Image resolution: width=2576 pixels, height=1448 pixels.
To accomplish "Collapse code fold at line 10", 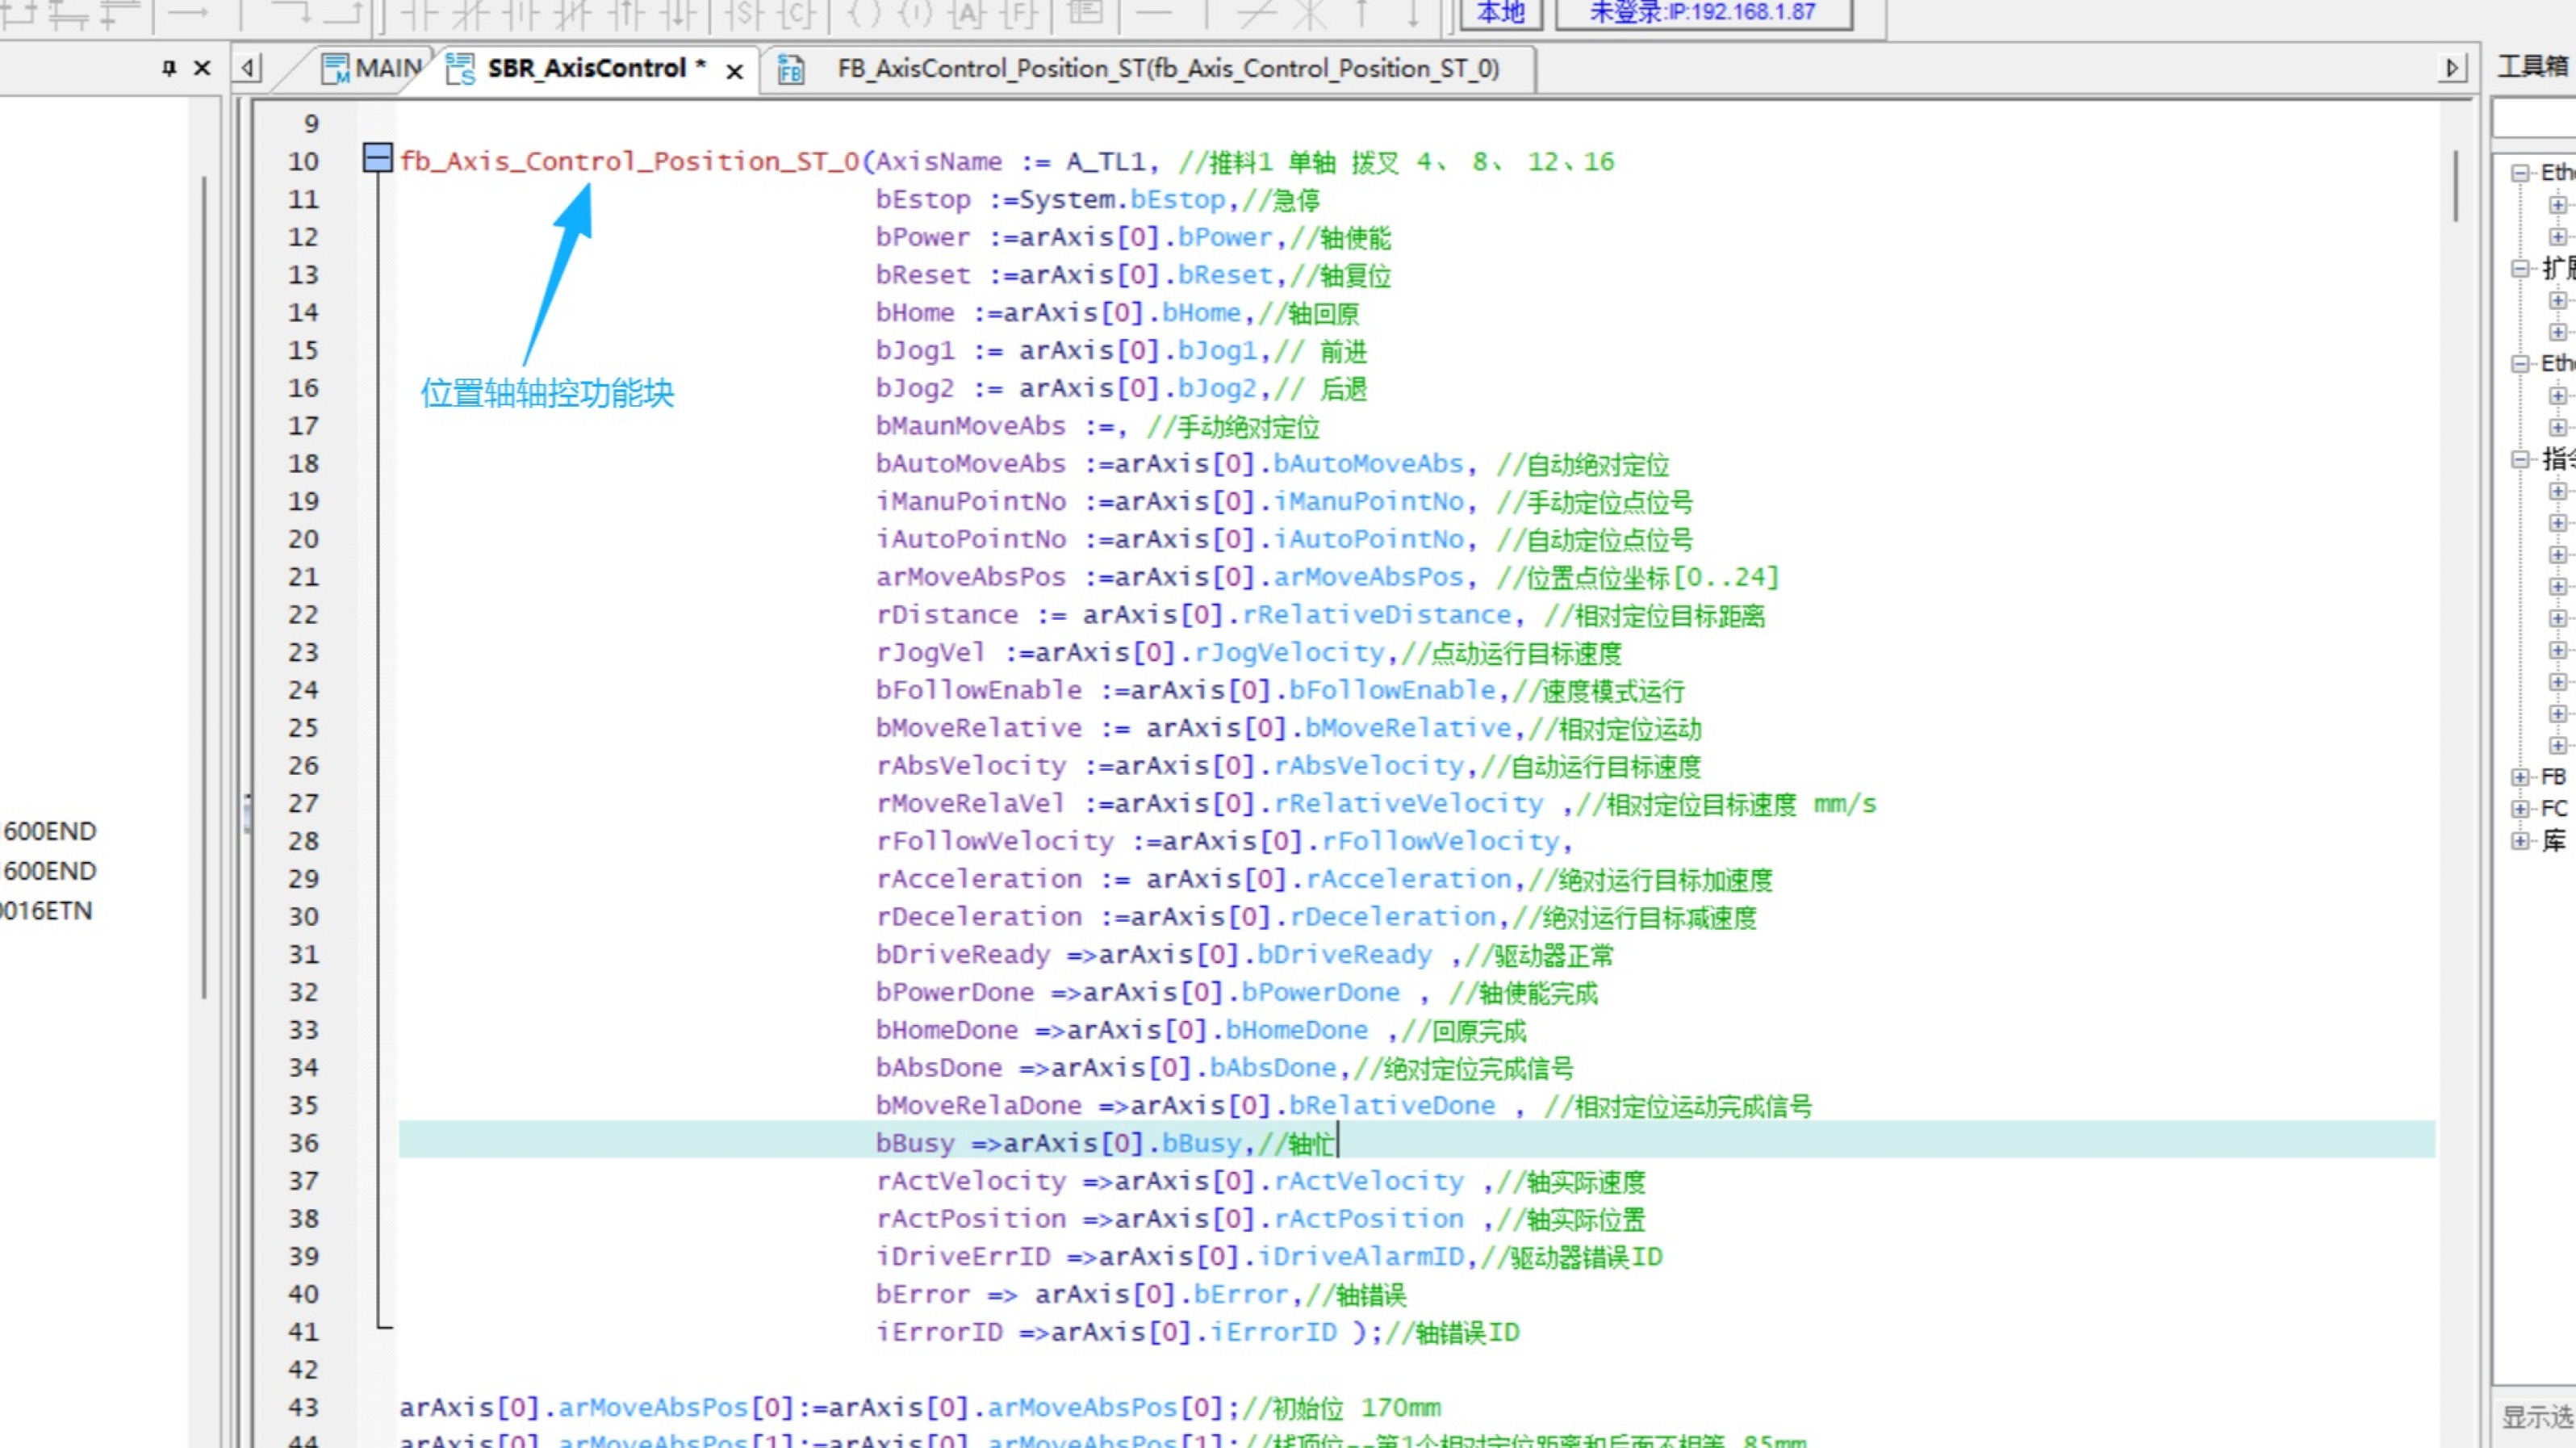I will point(377,158).
